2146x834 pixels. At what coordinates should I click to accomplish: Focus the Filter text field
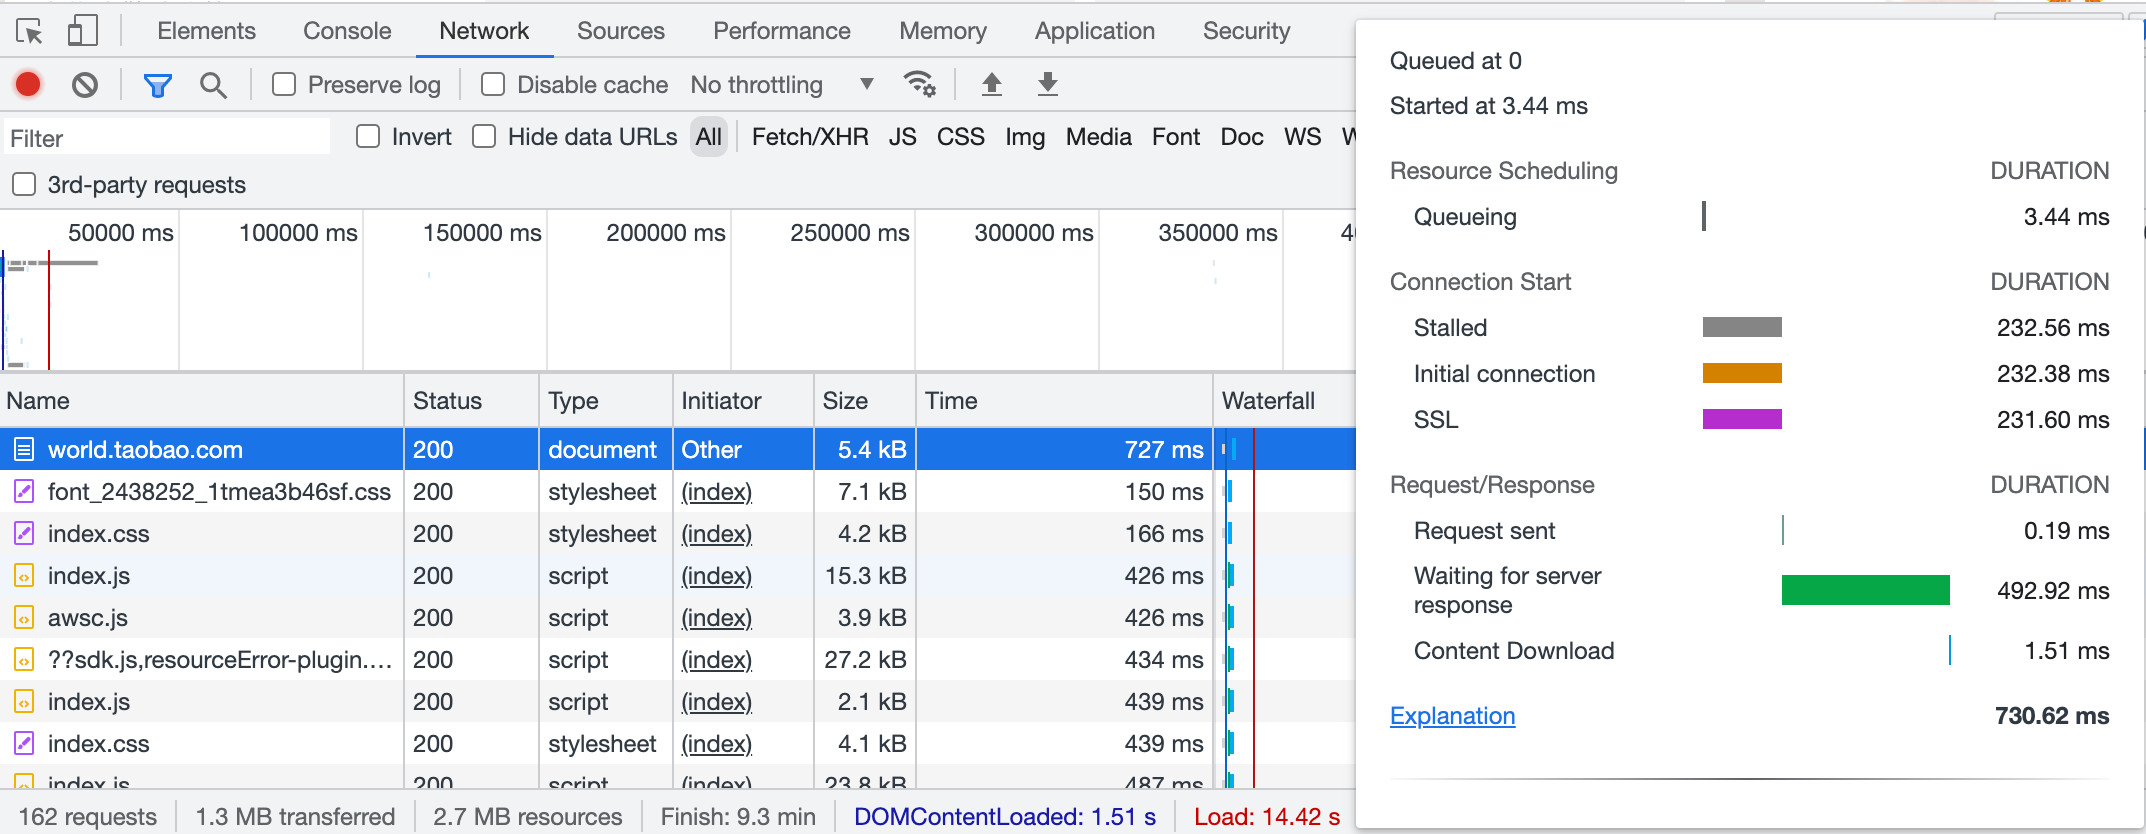167,137
